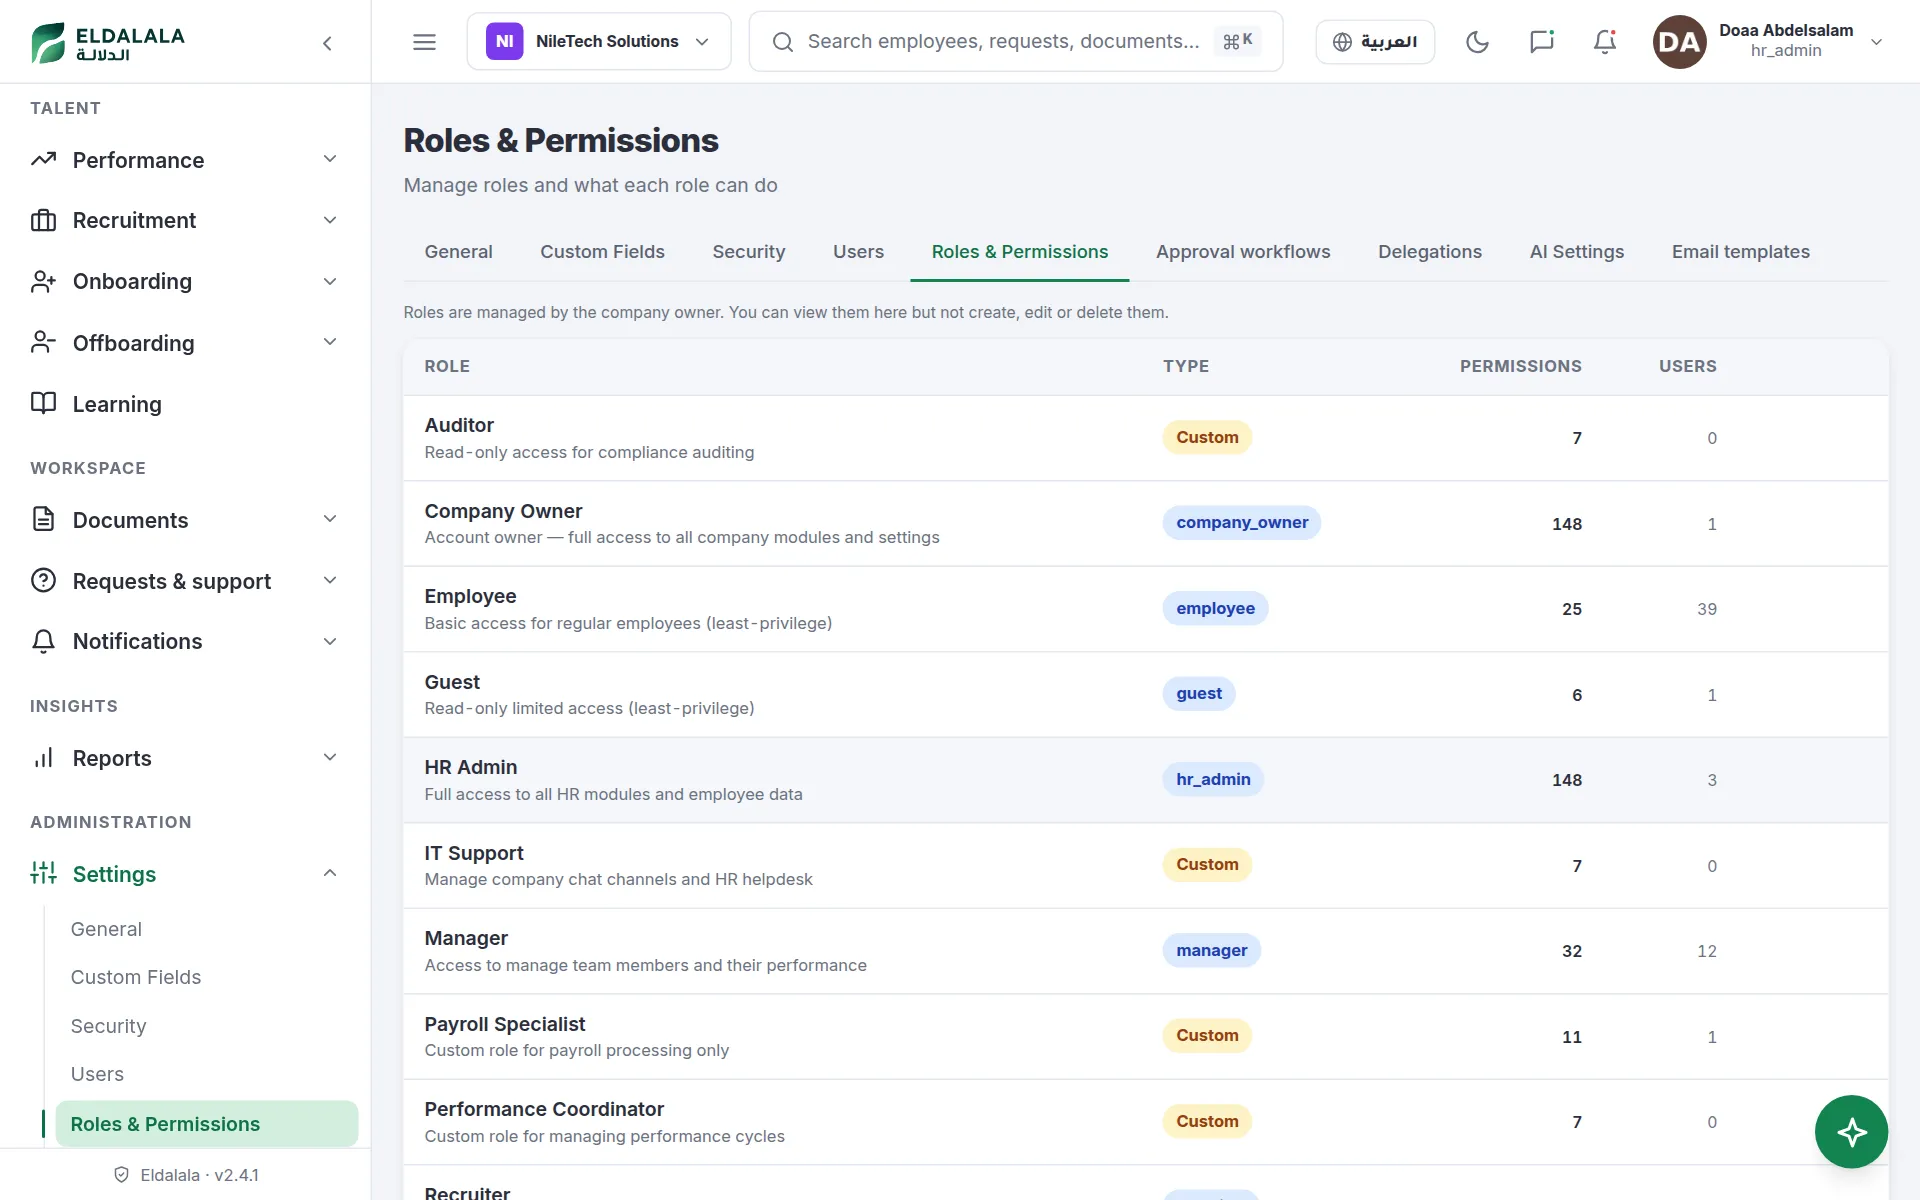This screenshot has width=1920, height=1200.
Task: Open the AI assistant sparkle button
Action: tap(1851, 1132)
